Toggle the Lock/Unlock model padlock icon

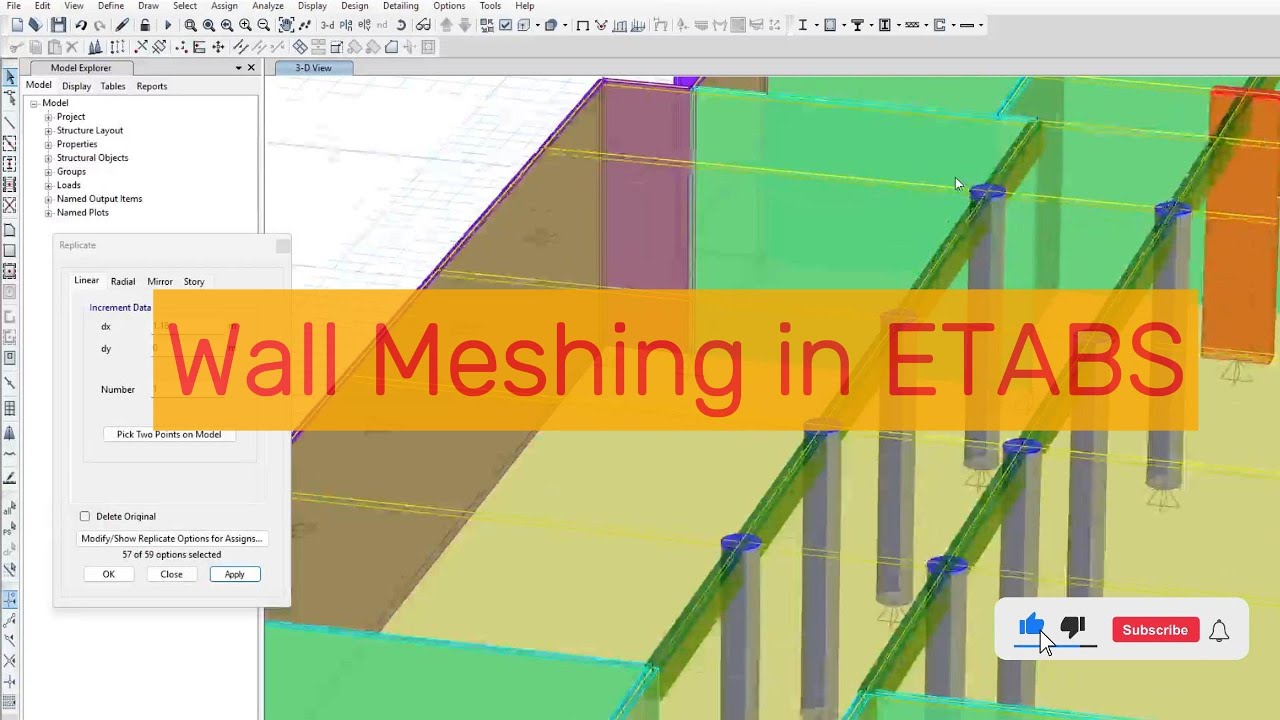click(x=145, y=25)
